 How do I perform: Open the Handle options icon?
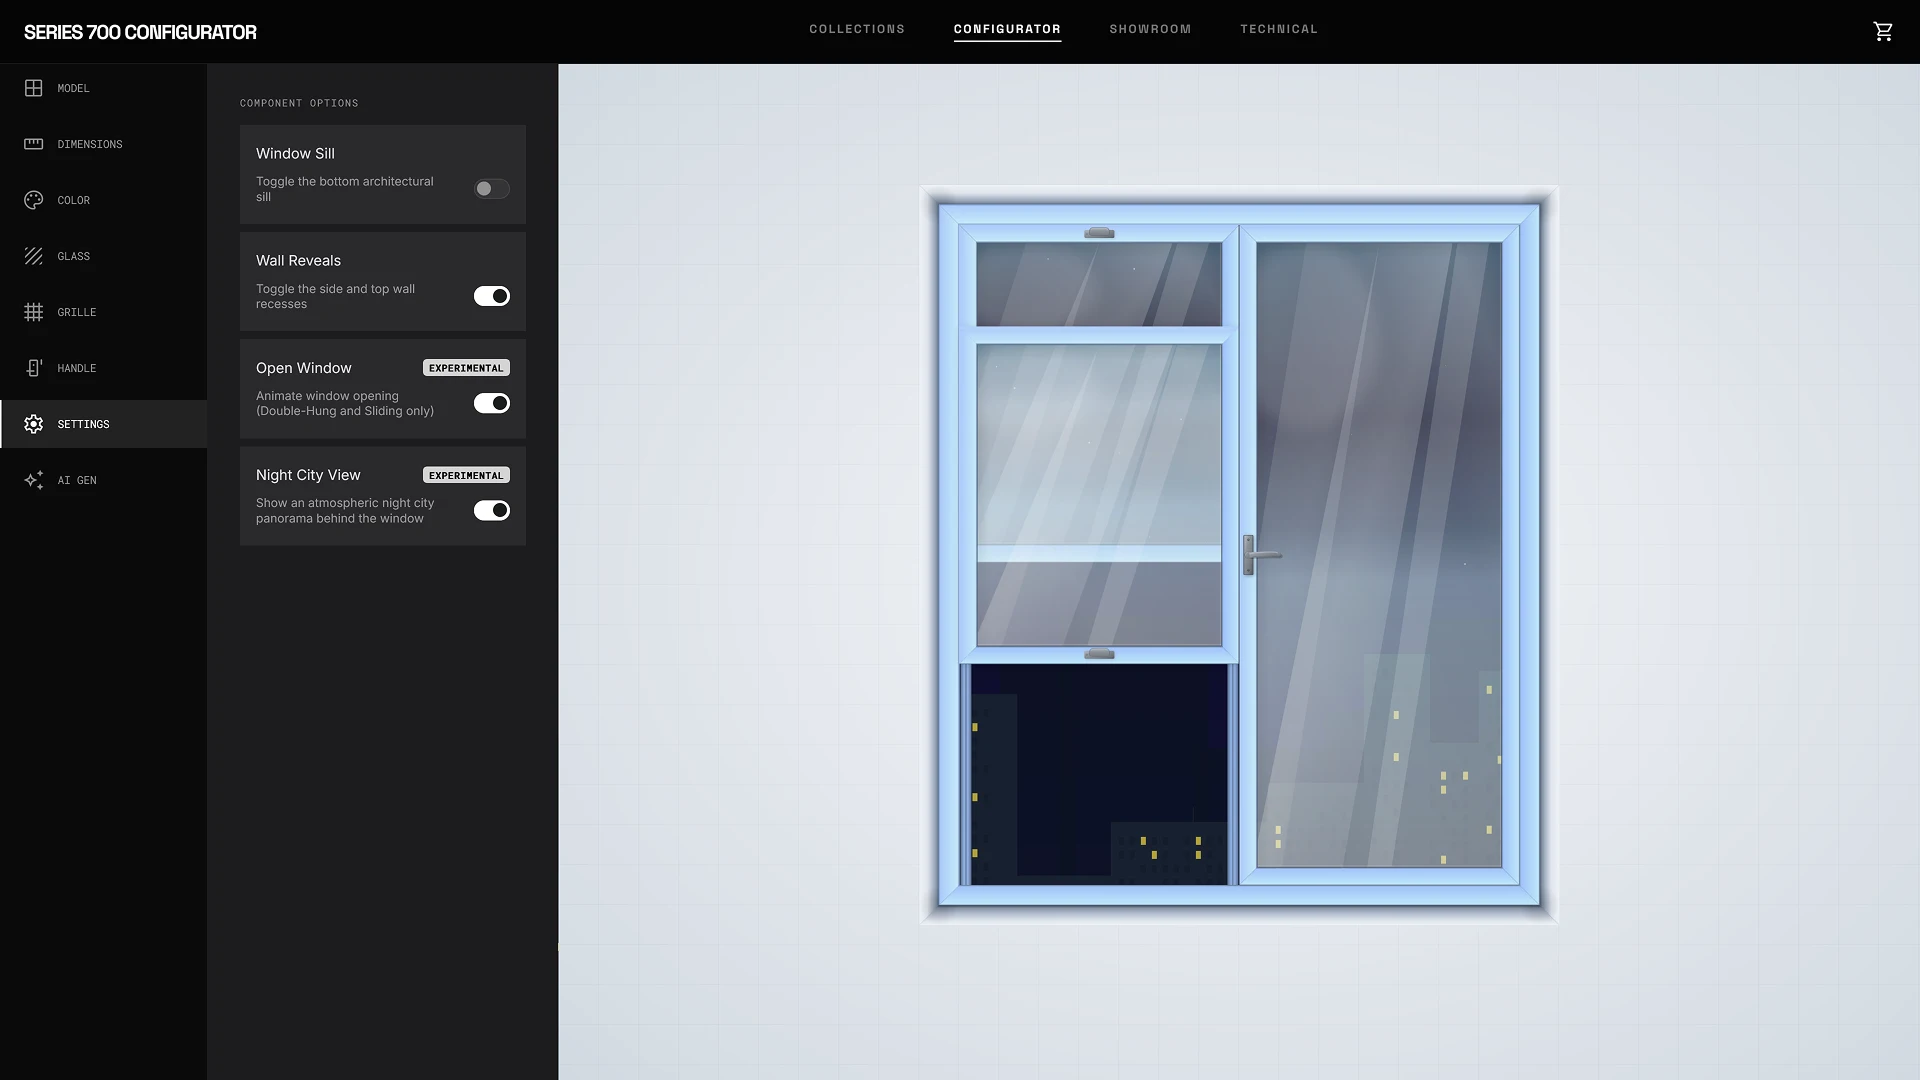tap(33, 368)
